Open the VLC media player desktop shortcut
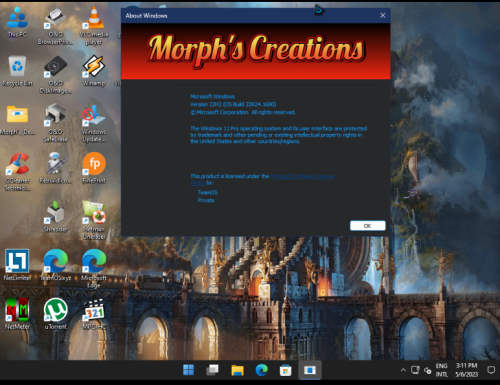The height and width of the screenshot is (385, 500). (94, 26)
